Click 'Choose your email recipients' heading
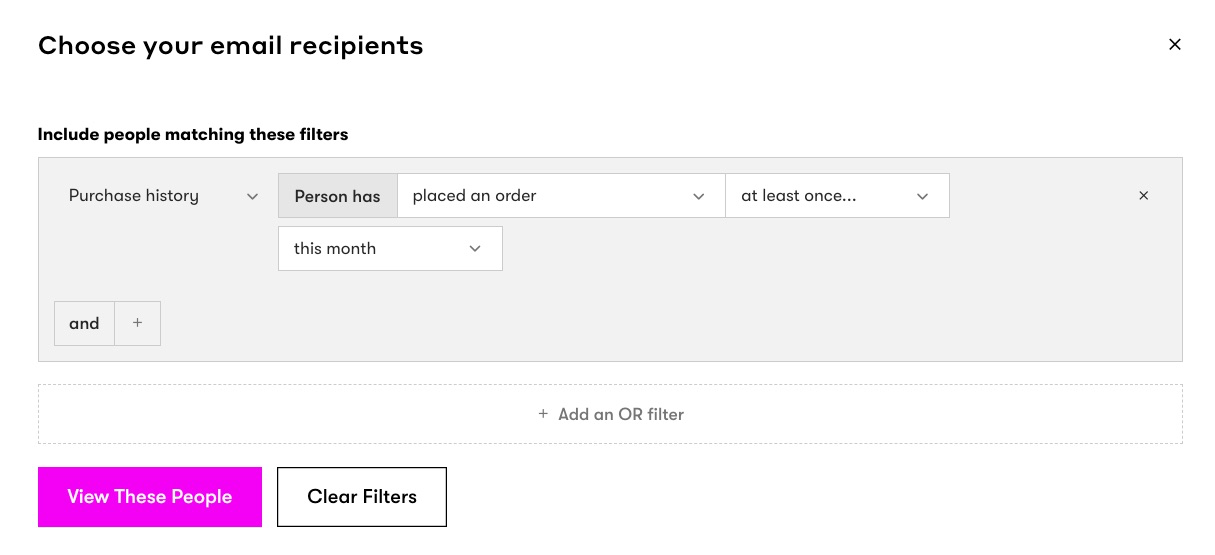1215x555 pixels. click(230, 45)
